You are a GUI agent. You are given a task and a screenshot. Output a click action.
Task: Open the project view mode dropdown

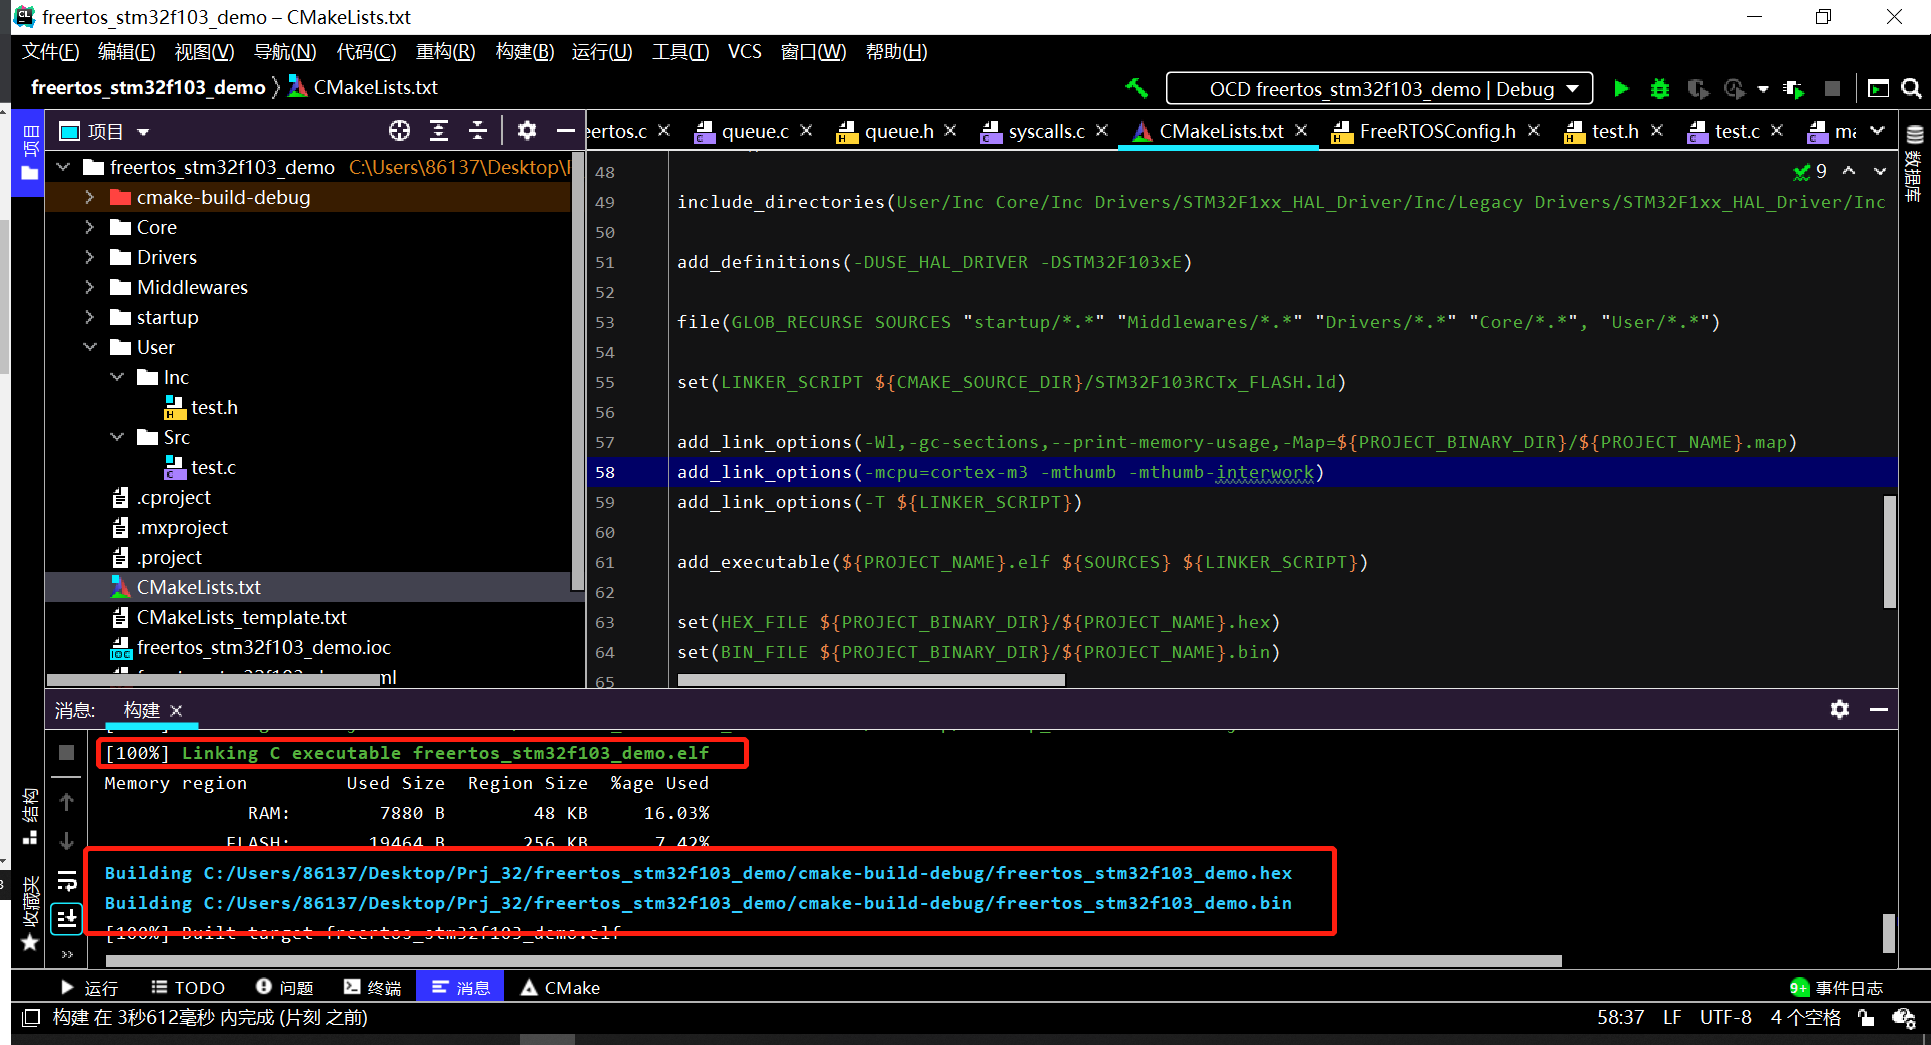143,132
